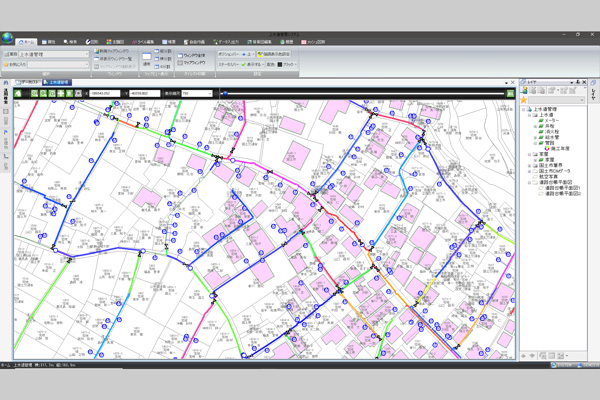Toggle the 消火栓 layer visibility
This screenshot has width=600, height=400.
(541, 132)
